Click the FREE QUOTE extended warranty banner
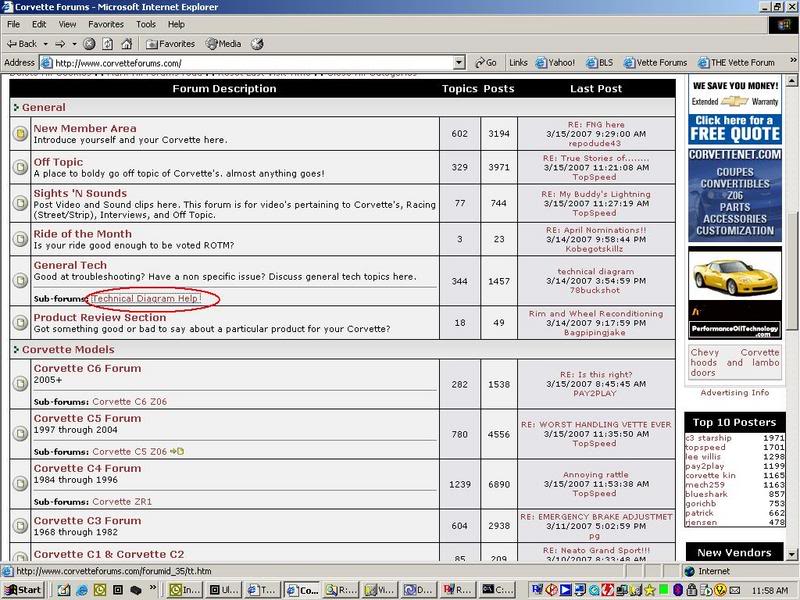 [x=735, y=110]
